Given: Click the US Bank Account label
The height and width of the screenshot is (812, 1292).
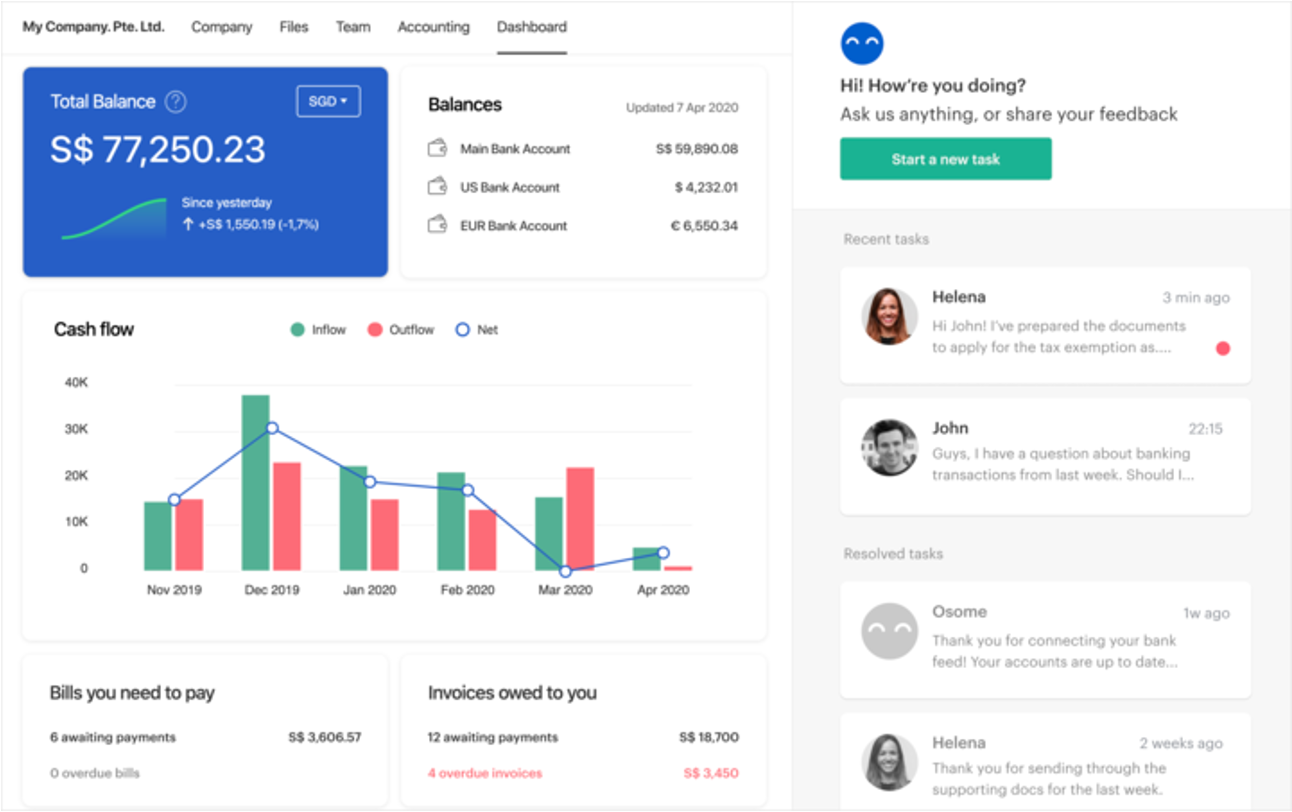Looking at the screenshot, I should 510,187.
